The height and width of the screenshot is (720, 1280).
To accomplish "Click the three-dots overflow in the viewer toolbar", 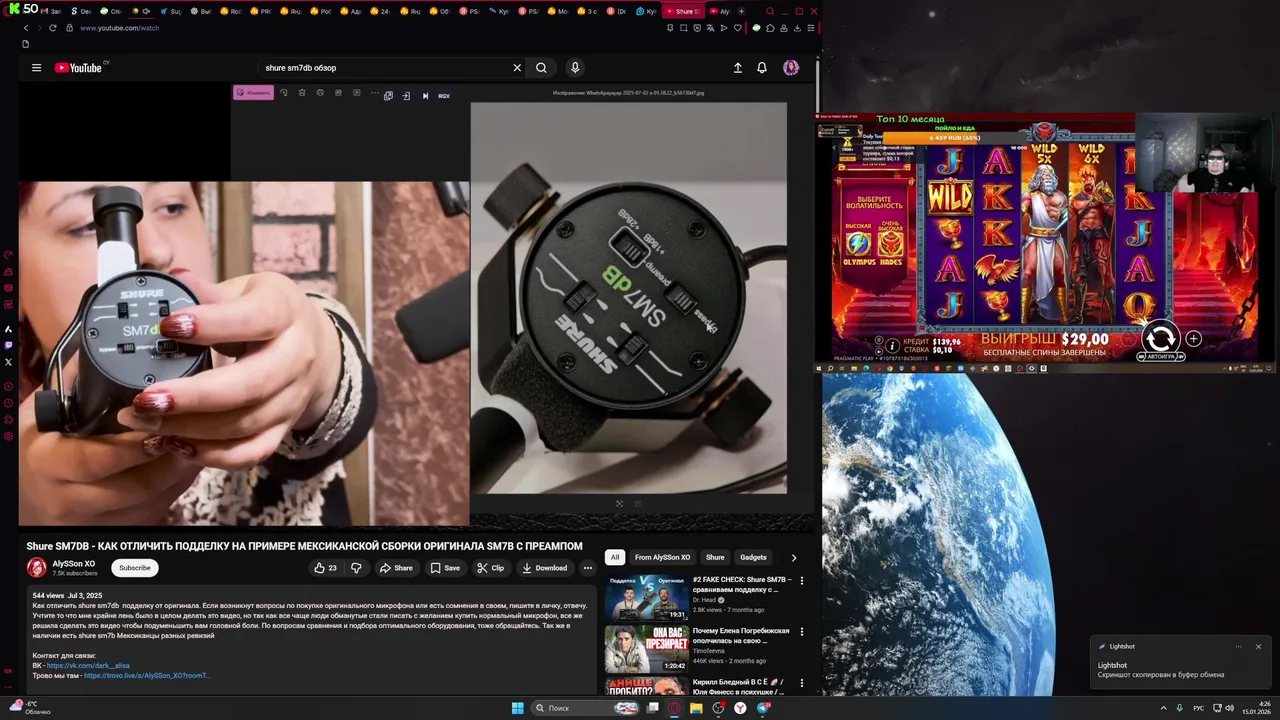I will tap(374, 93).
